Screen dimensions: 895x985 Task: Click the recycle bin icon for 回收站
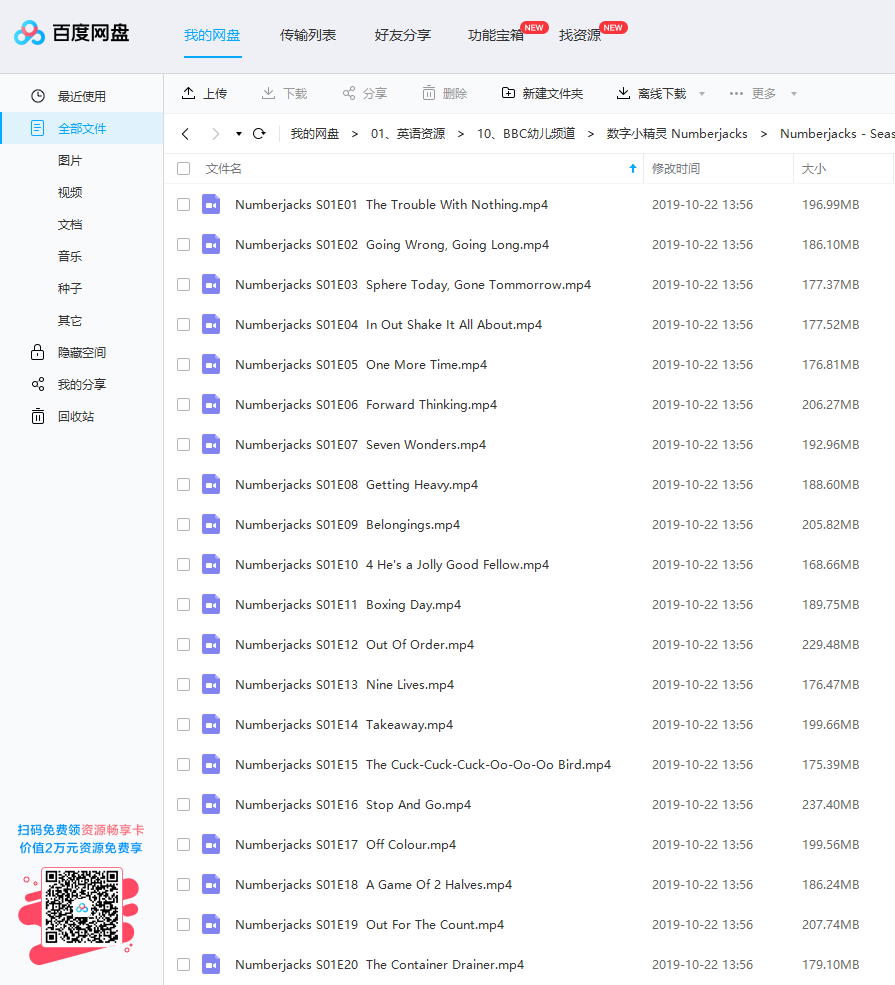(x=38, y=416)
